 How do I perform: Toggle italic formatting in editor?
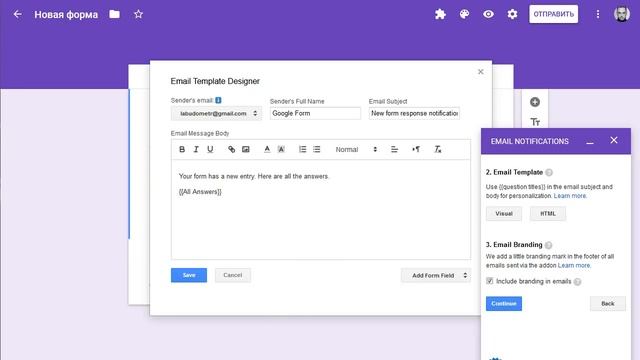pos(196,149)
